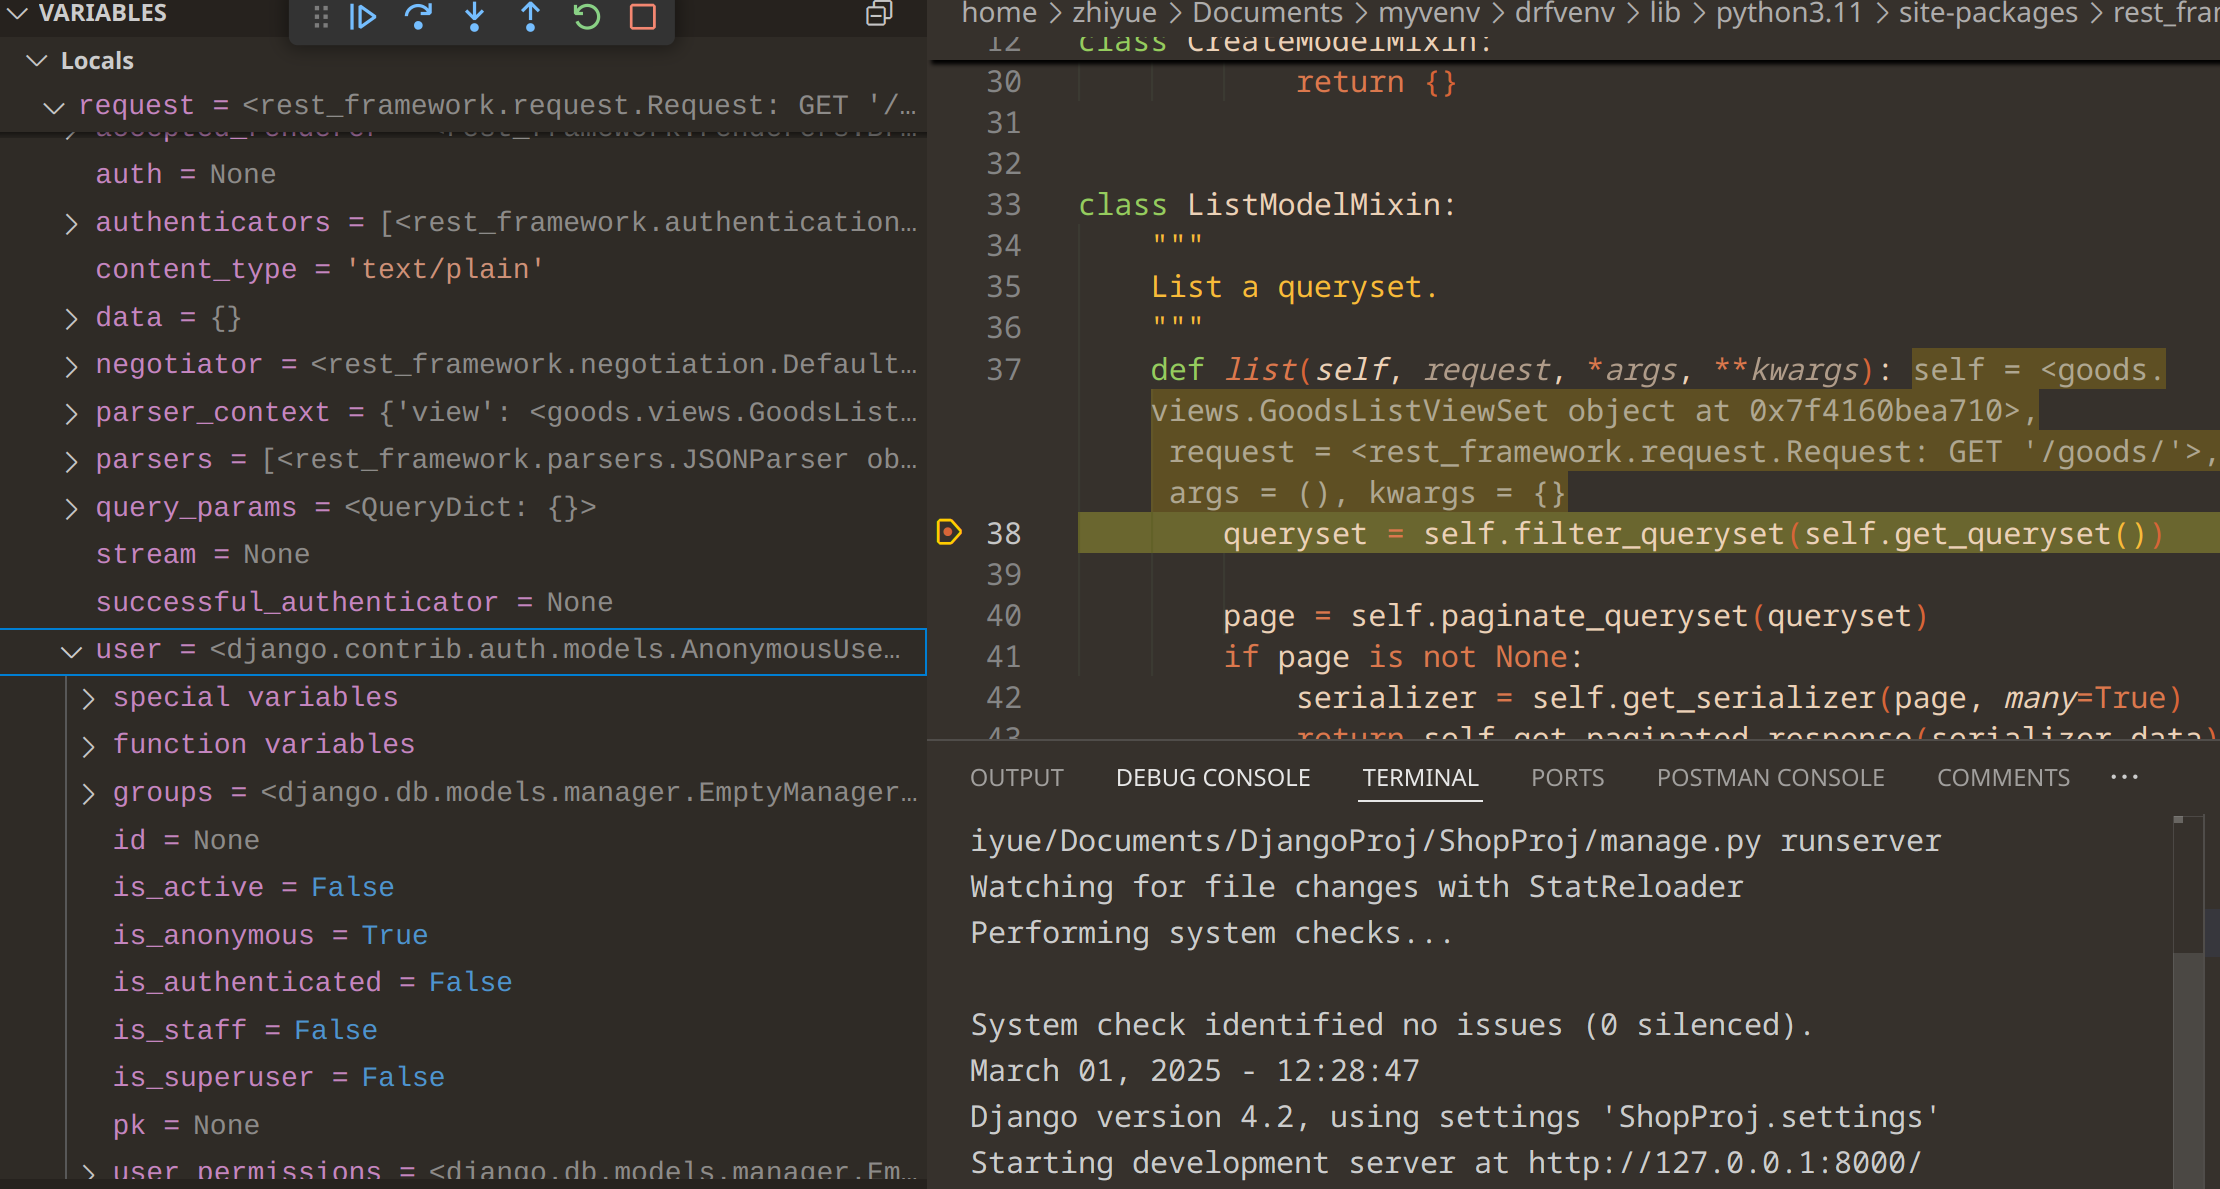Click the debug Continue button
Screen dimensions: 2220x1189
[x=363, y=17]
